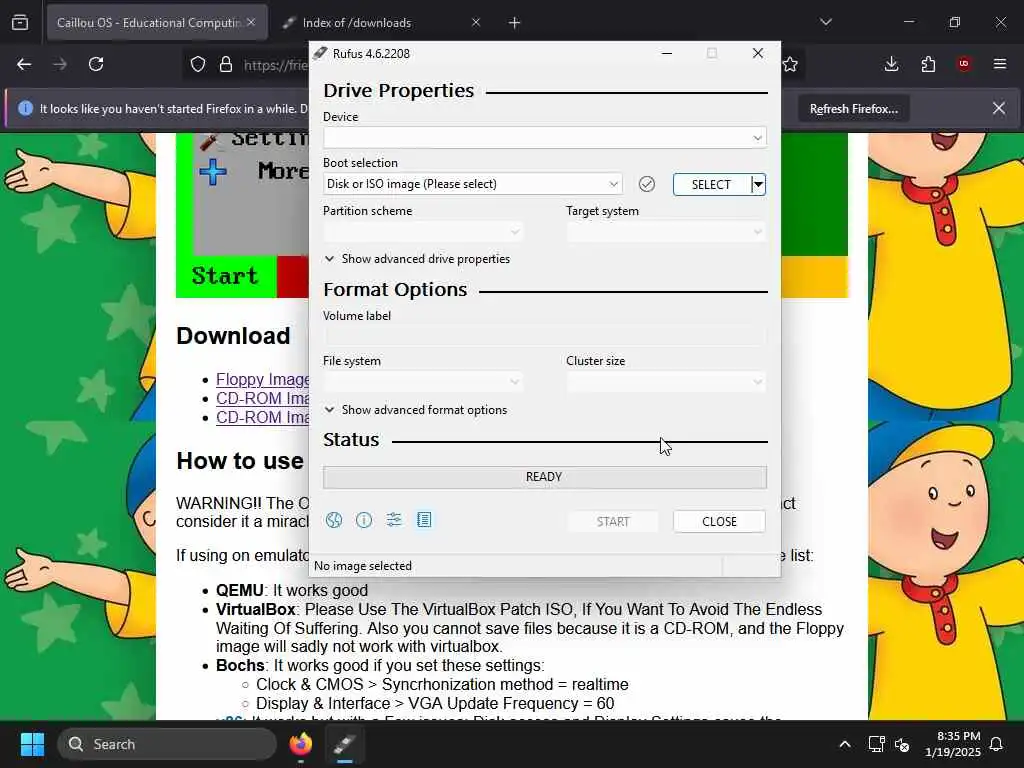1024x768 pixels.
Task: Click the network tray icon
Action: (x=876, y=744)
